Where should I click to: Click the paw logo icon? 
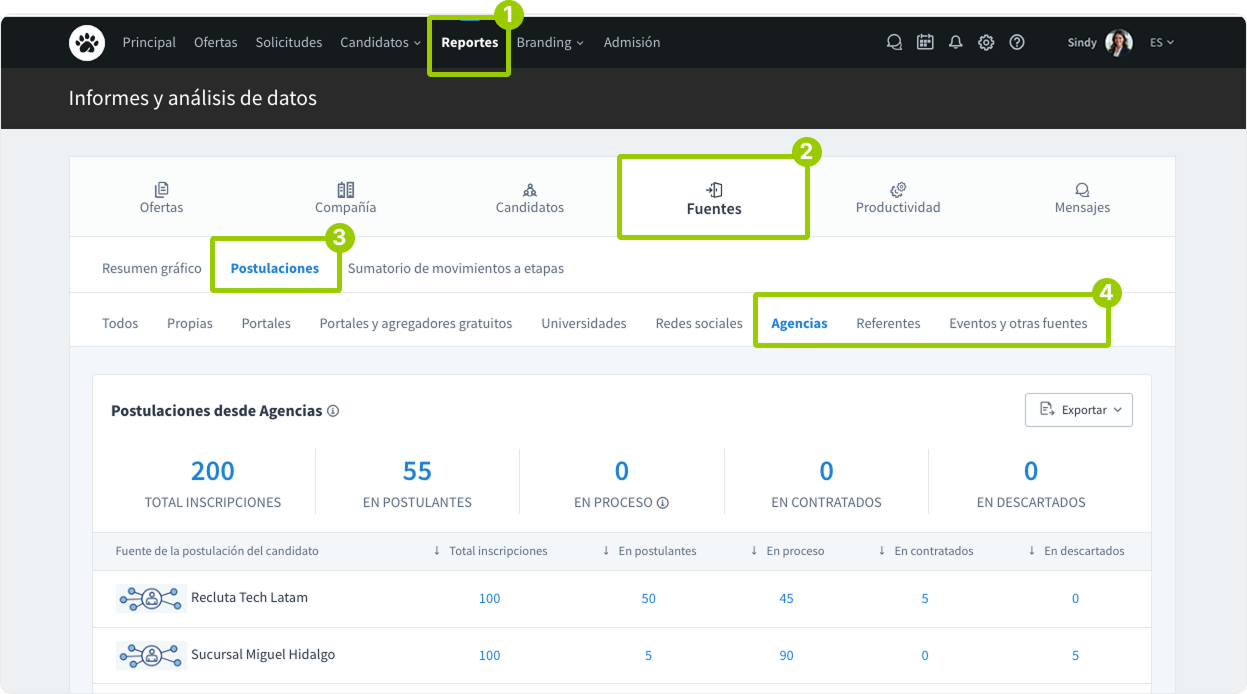[87, 43]
